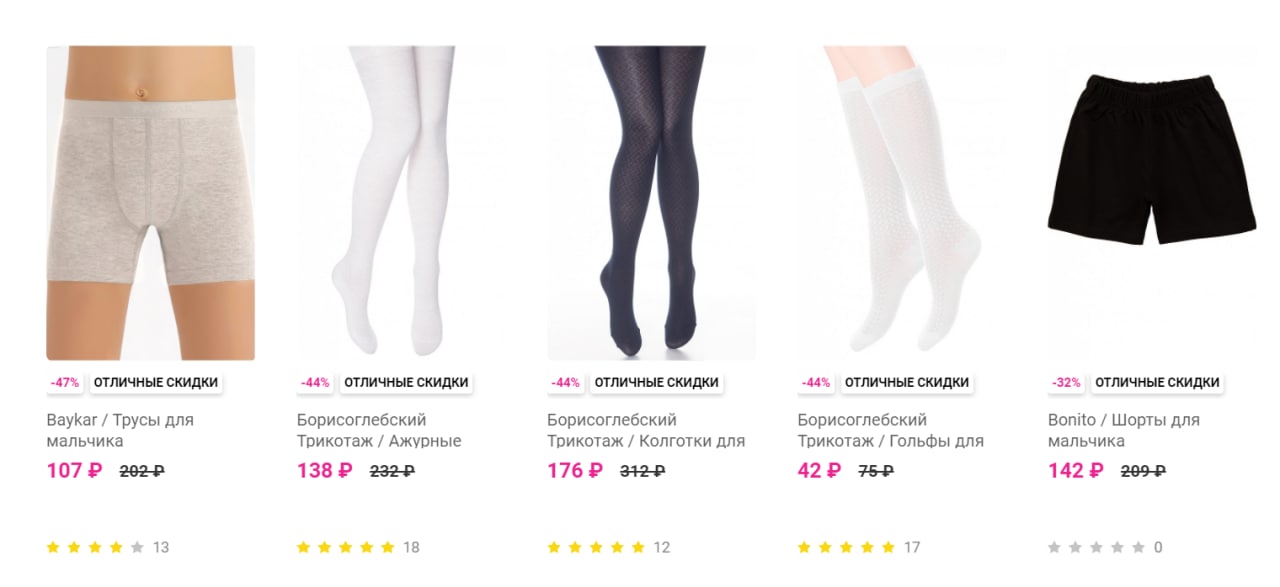
Task: Click the star rating with 18 reviews
Action: tap(346, 547)
